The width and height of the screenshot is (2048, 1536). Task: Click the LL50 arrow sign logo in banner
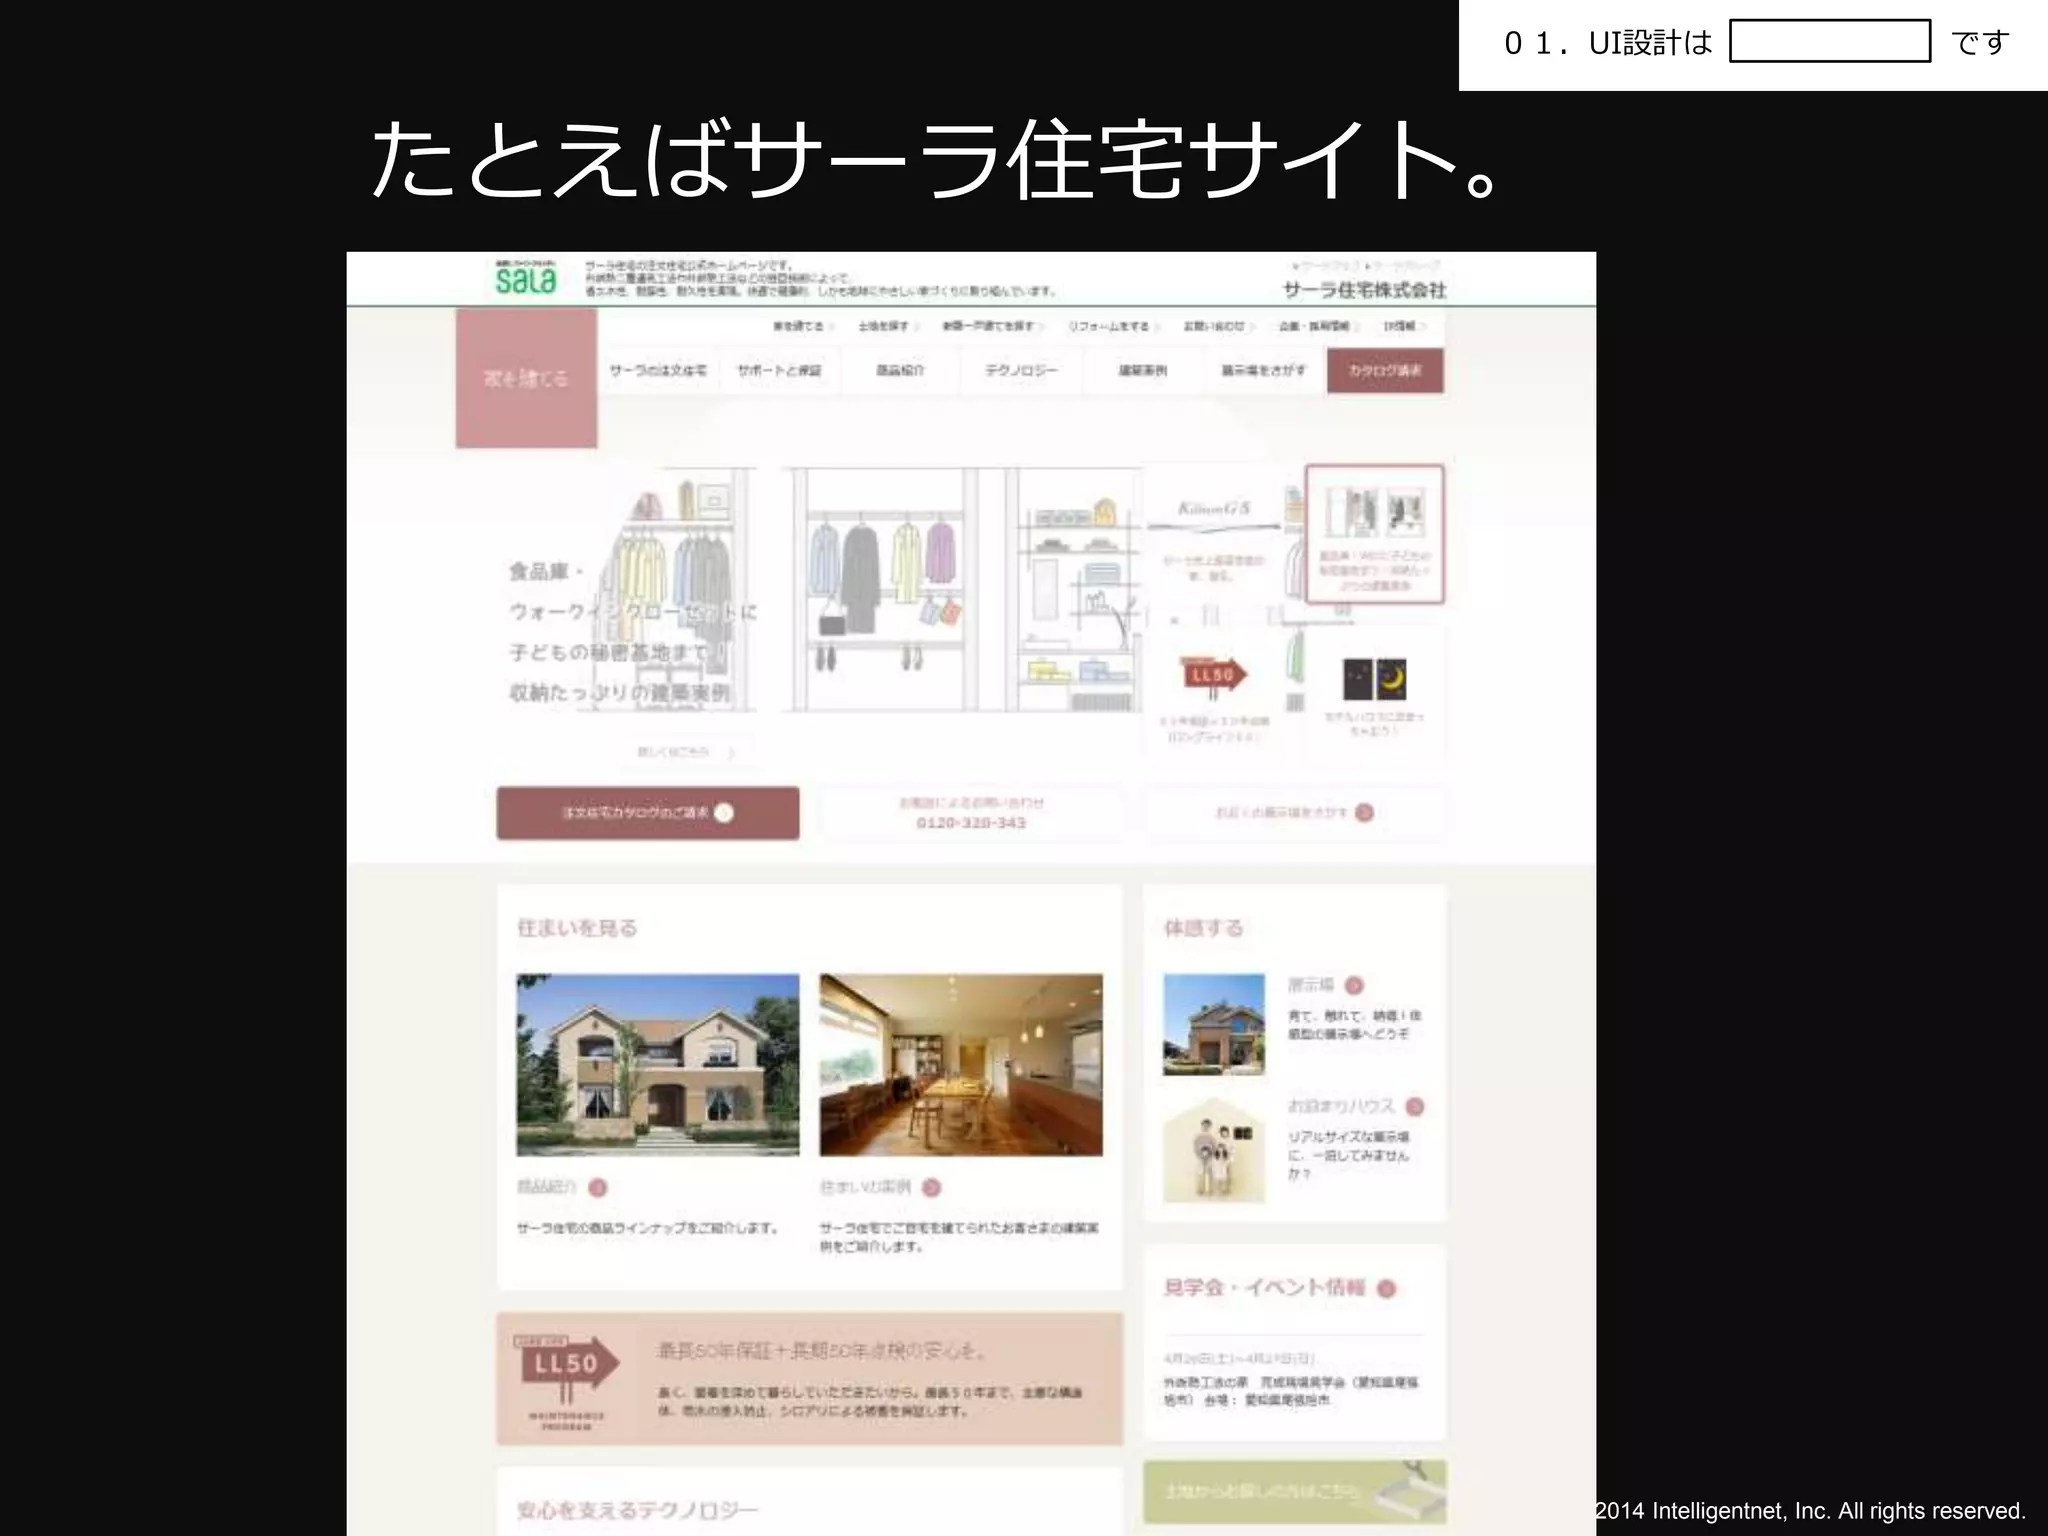pyautogui.click(x=565, y=1368)
